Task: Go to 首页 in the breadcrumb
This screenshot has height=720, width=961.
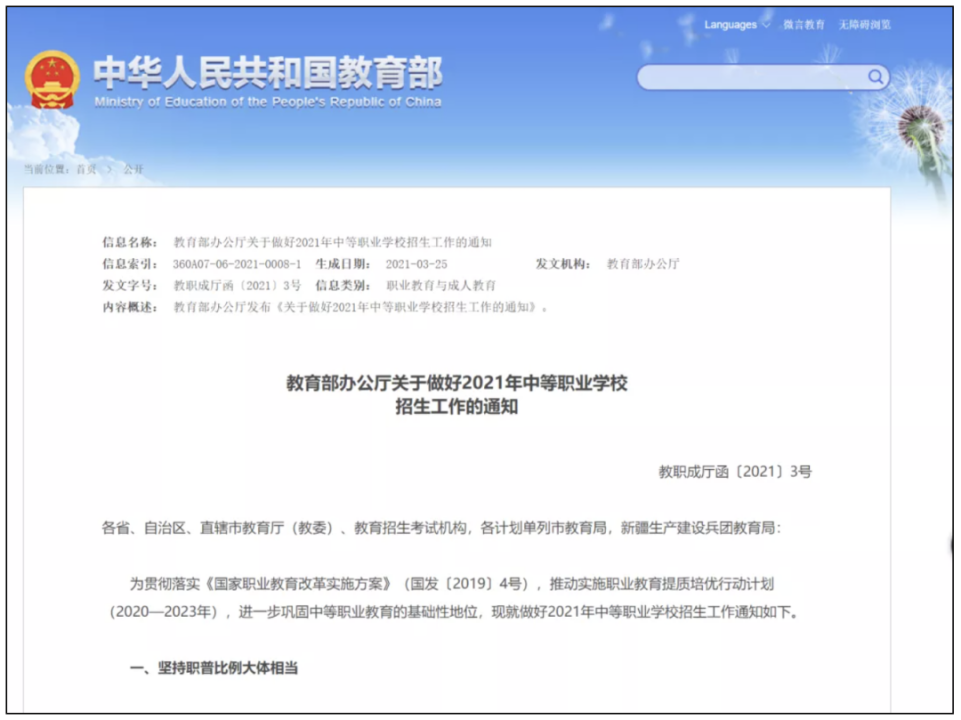Action: tap(86, 169)
